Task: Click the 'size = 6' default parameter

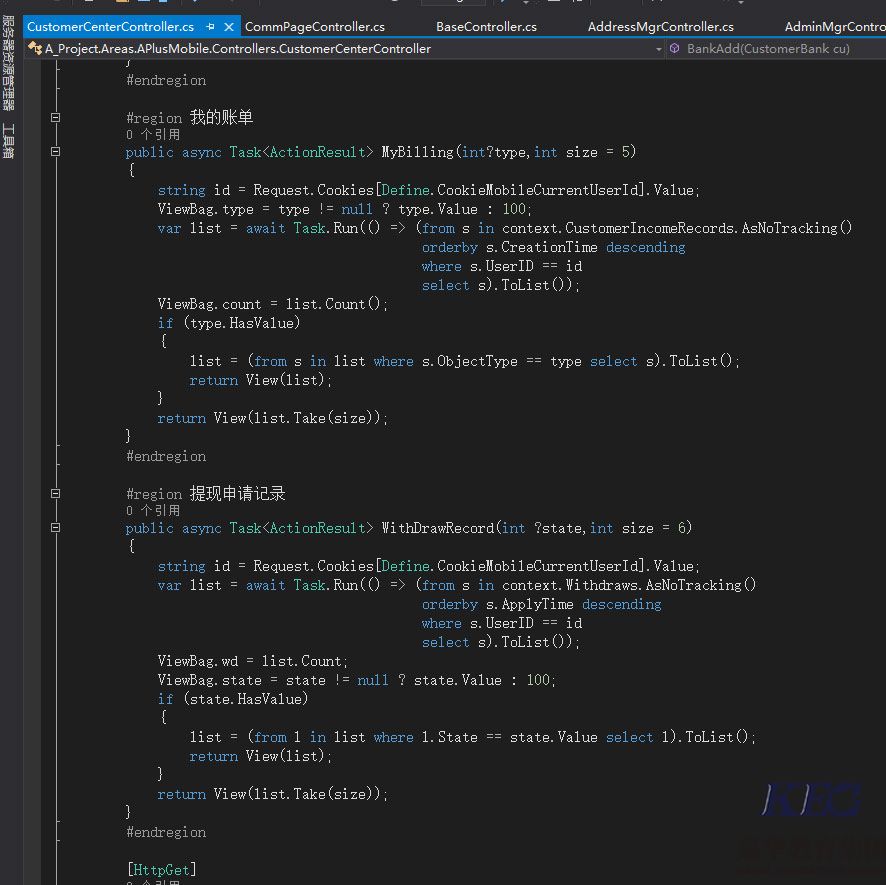Action: tap(654, 528)
